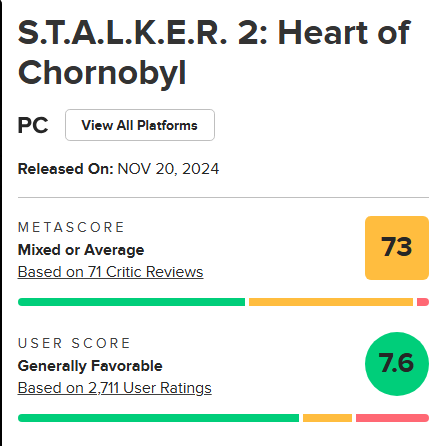Screen dimensions: 437x446
Task: Click the Chornobyl word in the title
Action: 102,73
